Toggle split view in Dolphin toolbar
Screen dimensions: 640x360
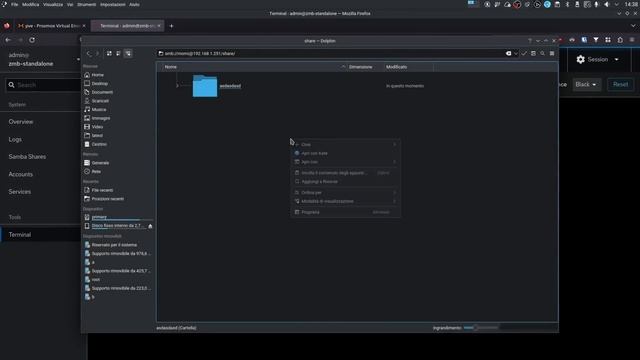point(533,53)
